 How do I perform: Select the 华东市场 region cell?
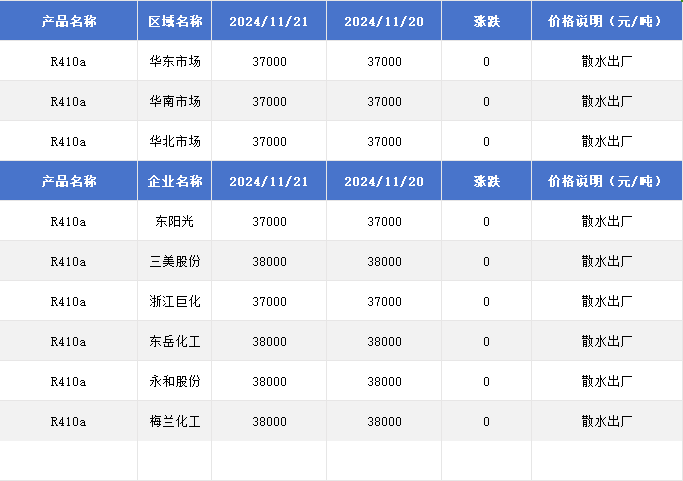(x=175, y=61)
